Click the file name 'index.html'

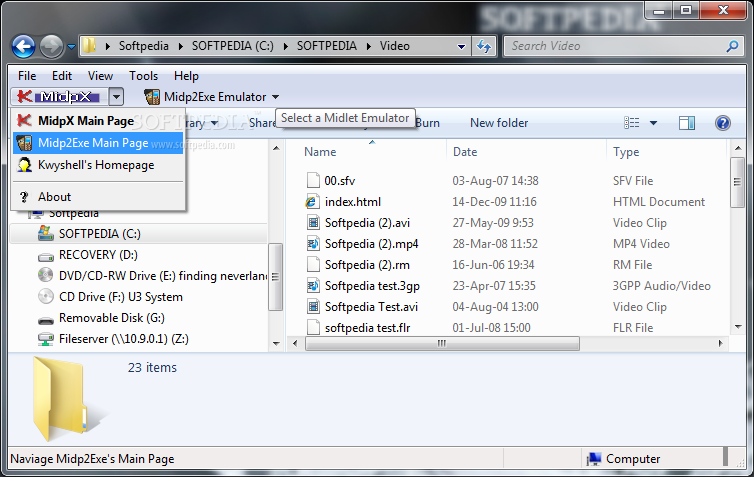tap(352, 202)
